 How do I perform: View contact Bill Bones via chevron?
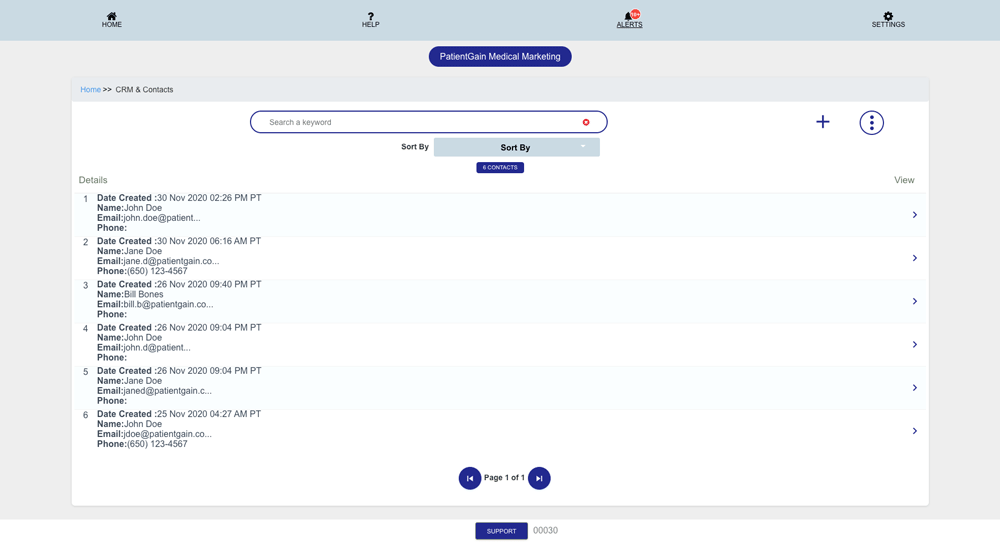(915, 301)
